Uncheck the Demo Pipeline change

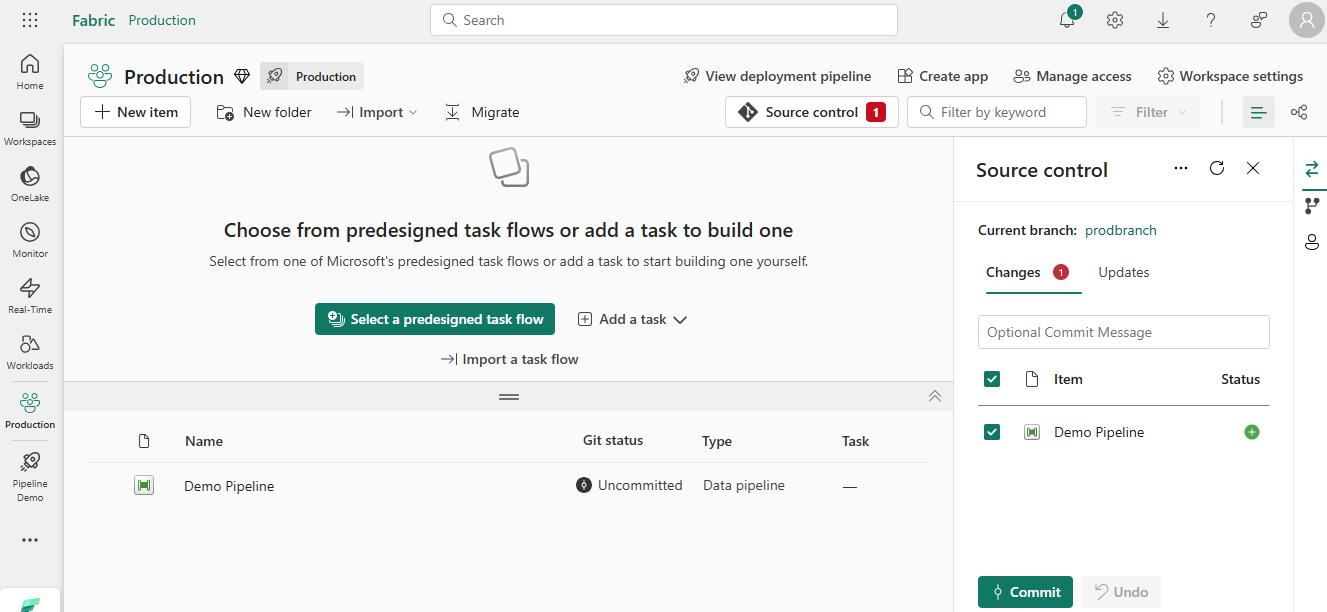point(991,431)
